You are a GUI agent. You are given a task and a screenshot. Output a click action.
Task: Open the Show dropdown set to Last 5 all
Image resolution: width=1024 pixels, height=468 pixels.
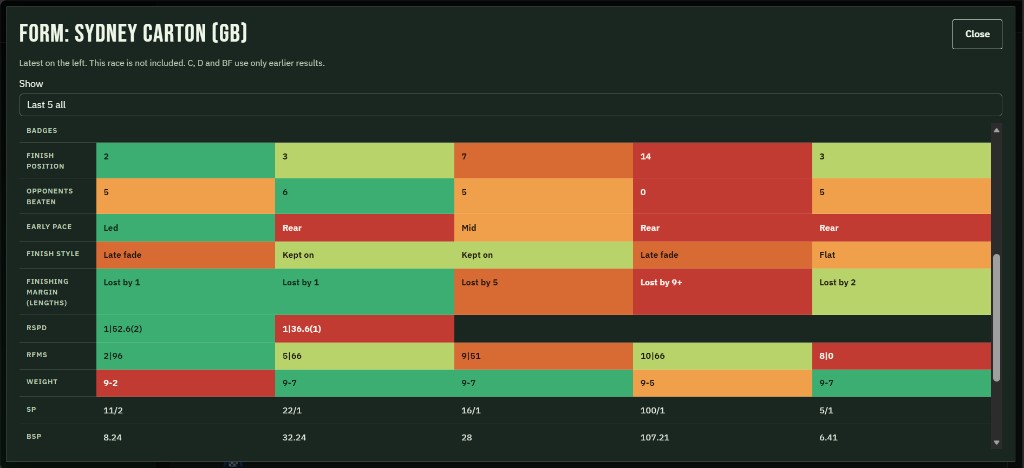coord(510,104)
